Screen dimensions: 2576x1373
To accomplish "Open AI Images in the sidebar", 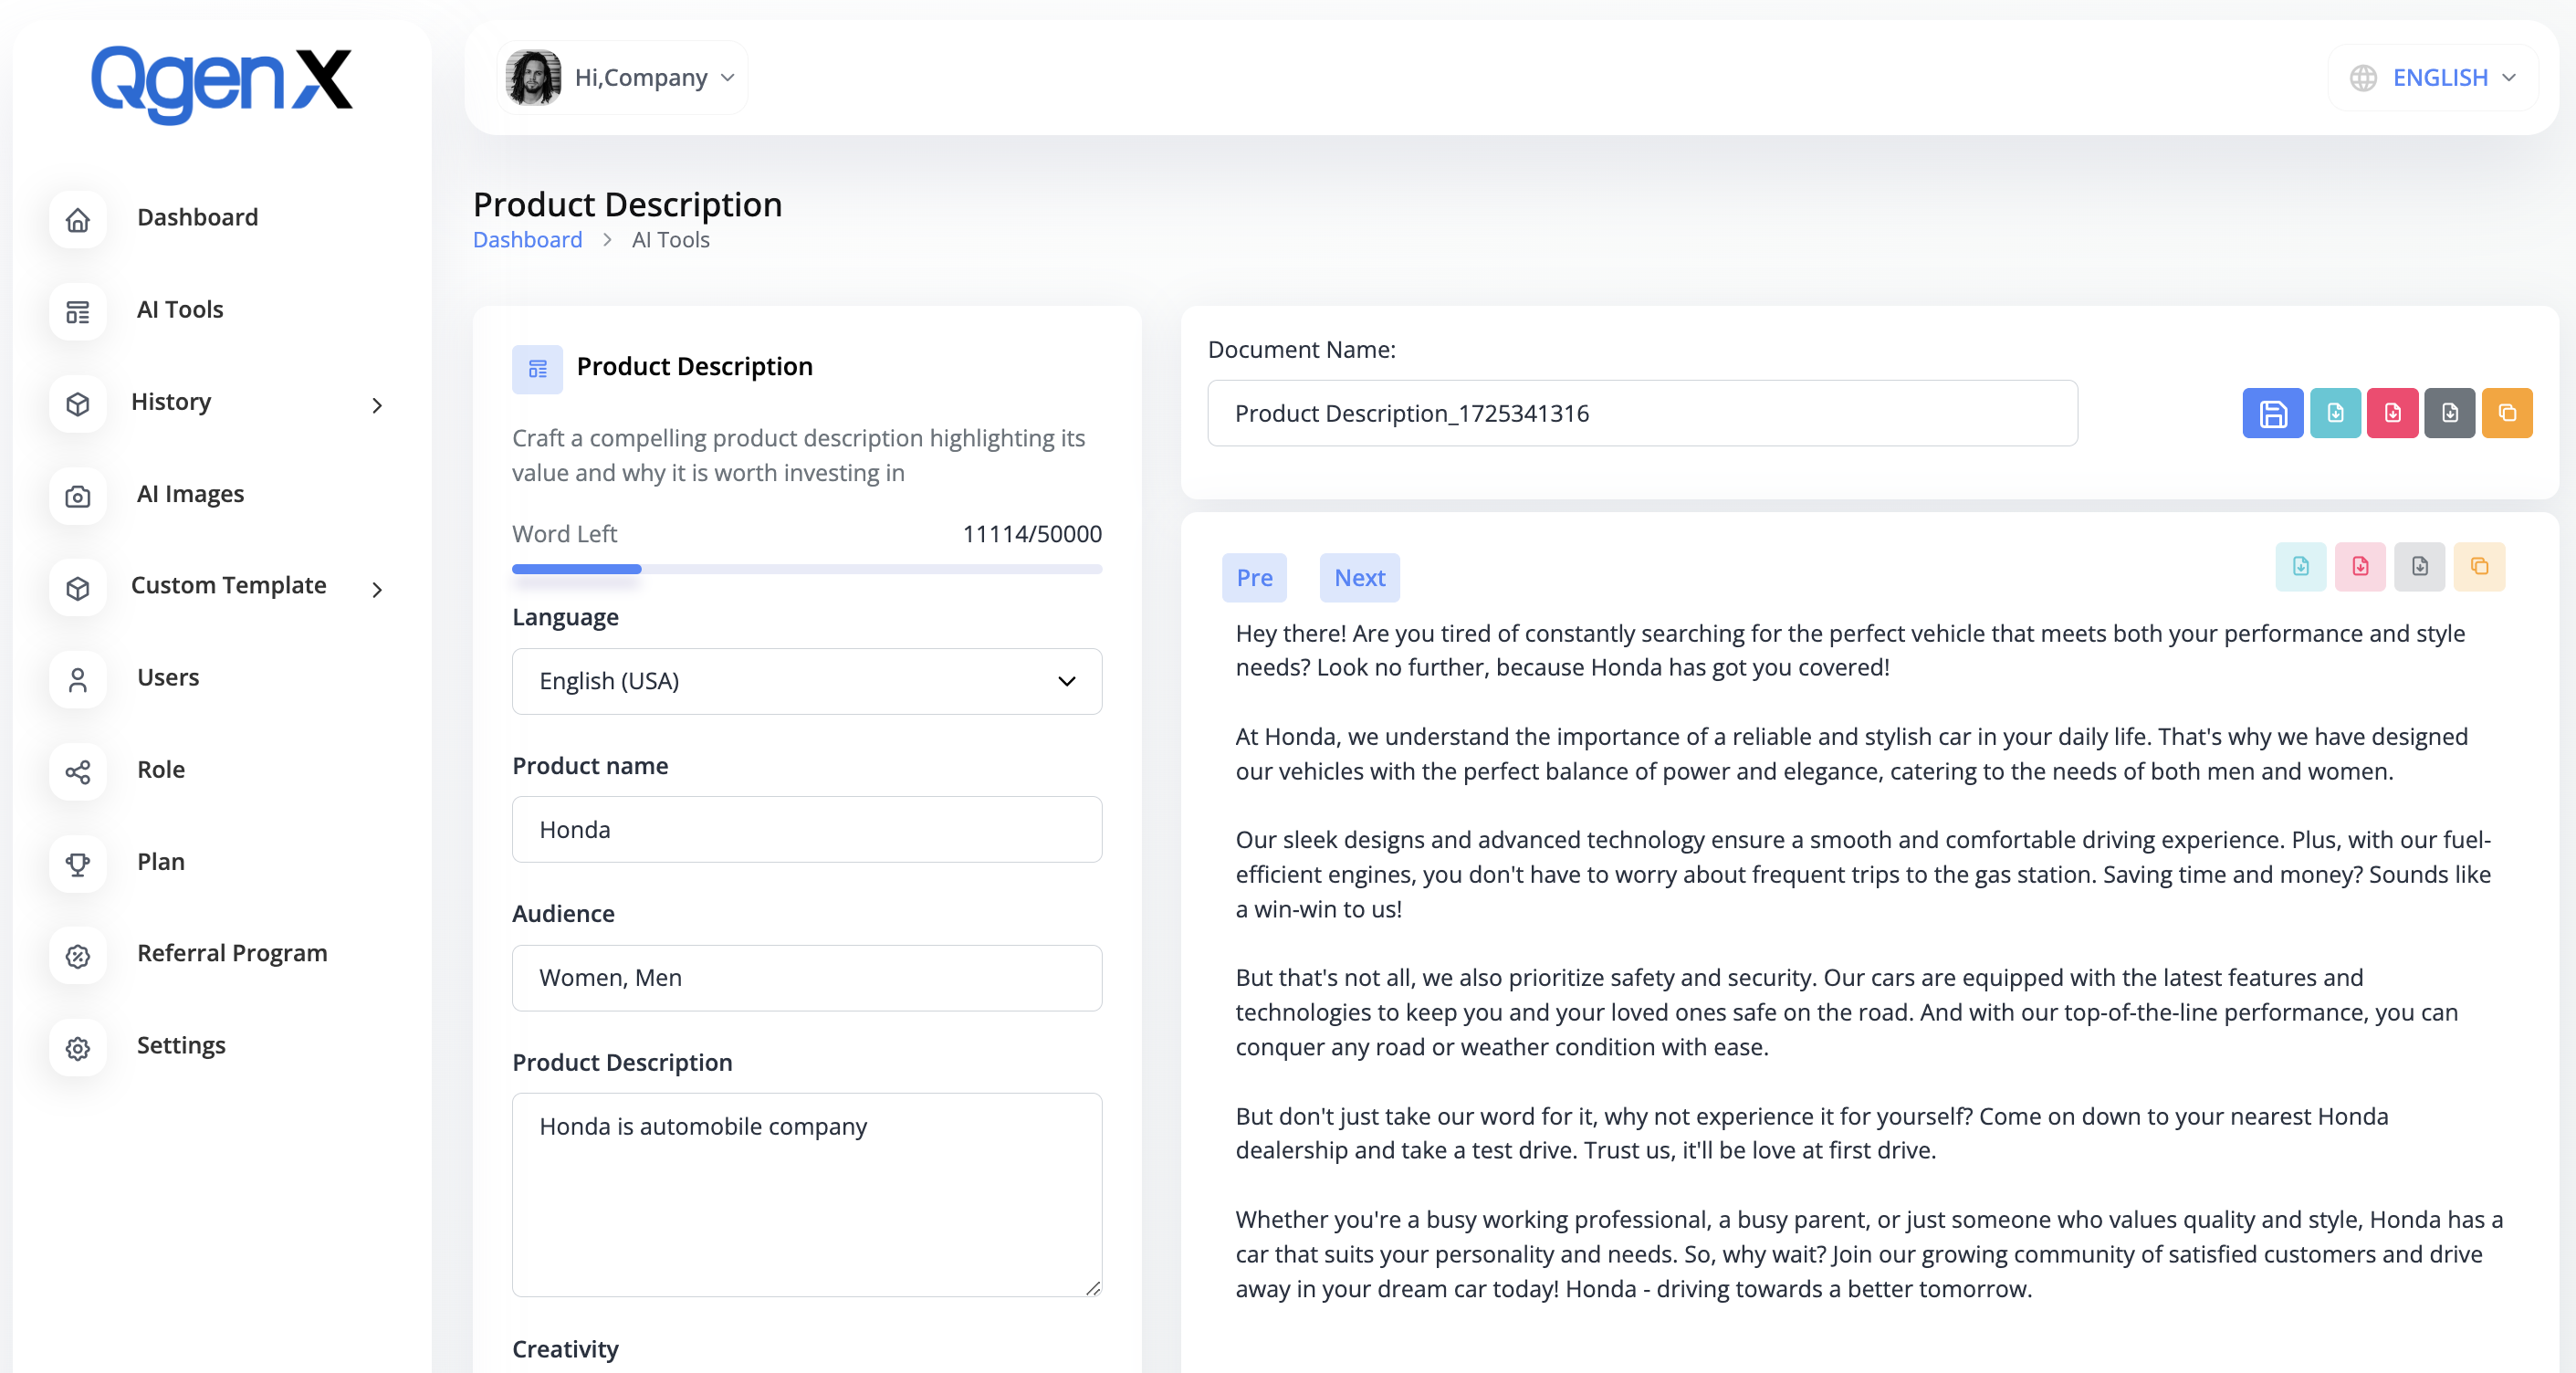I will [x=190, y=494].
